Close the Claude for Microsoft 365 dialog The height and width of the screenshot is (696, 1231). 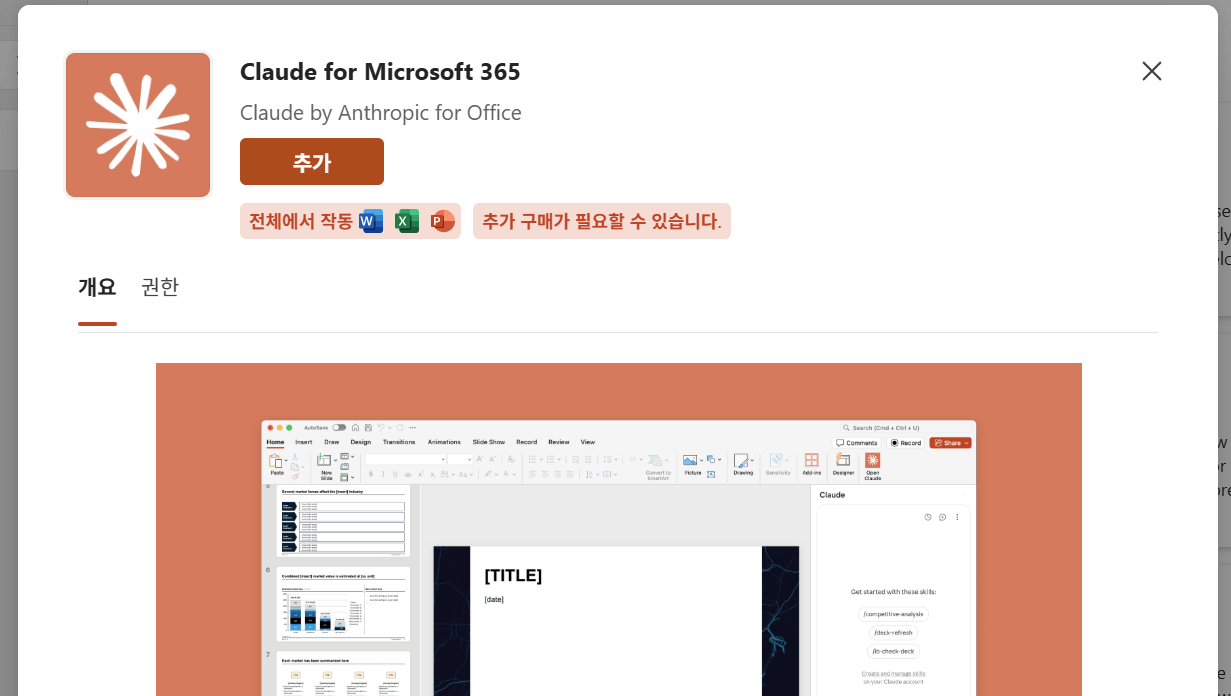1152,71
